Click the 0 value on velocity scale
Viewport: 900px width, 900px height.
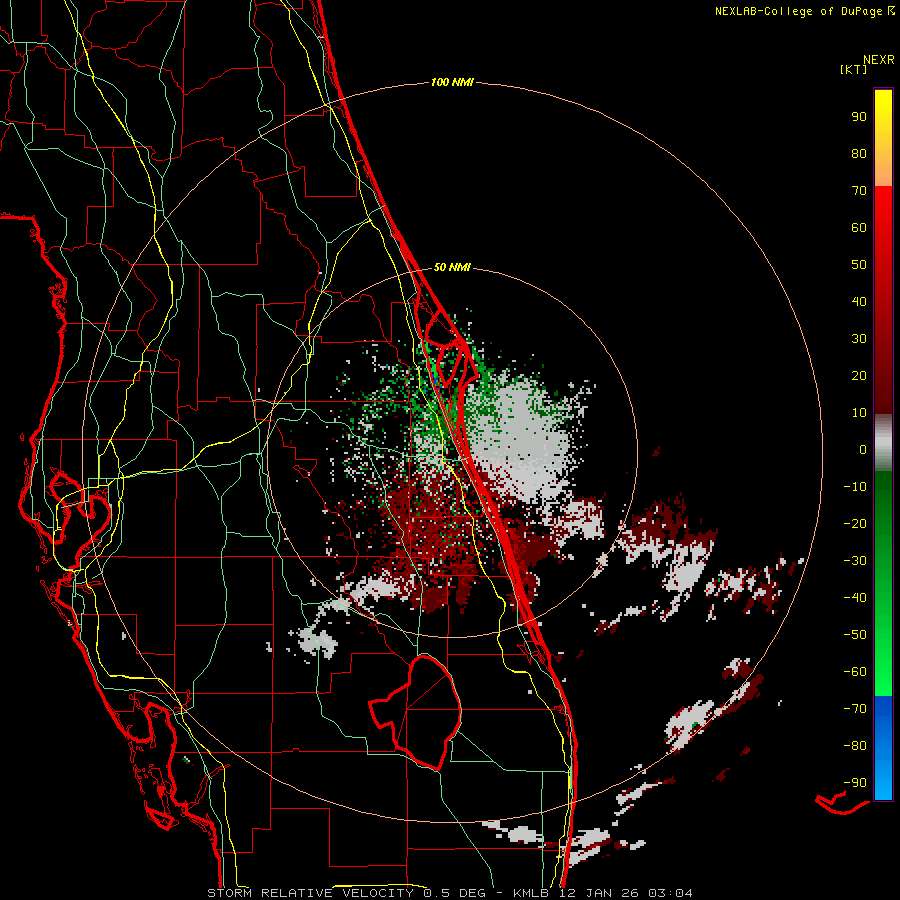coord(863,450)
